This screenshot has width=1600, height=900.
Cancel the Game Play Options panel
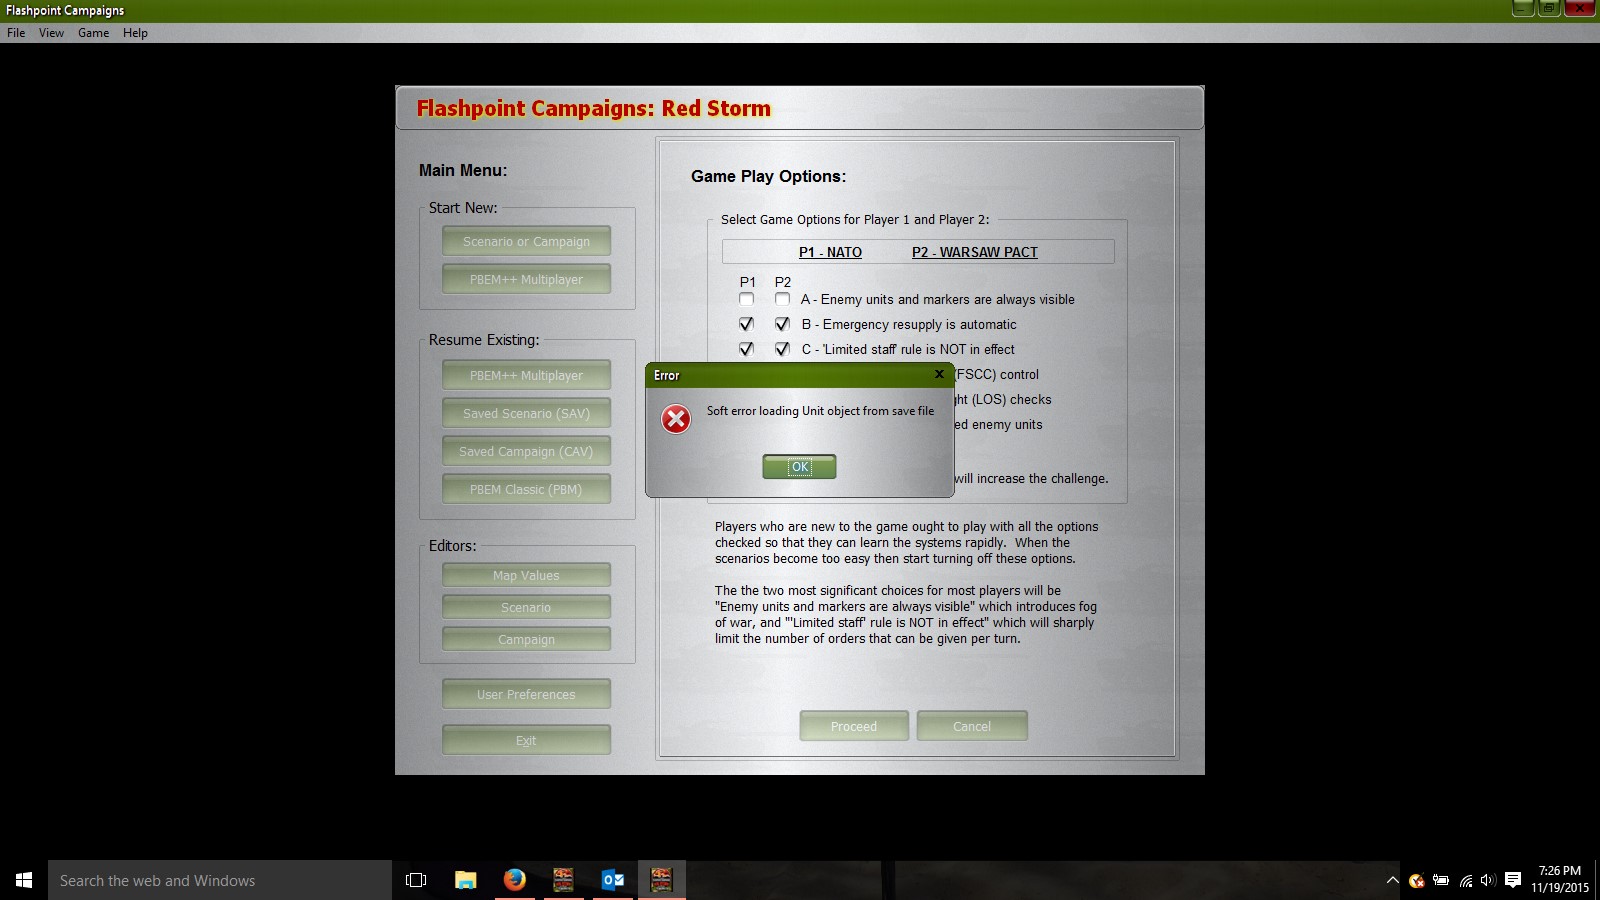pos(972,726)
